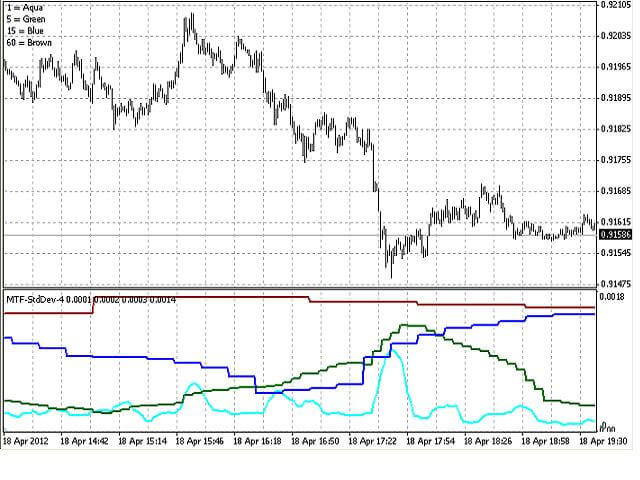Click the aqua StdDev line peak
Screen dimensions: 640x480
(x=393, y=351)
